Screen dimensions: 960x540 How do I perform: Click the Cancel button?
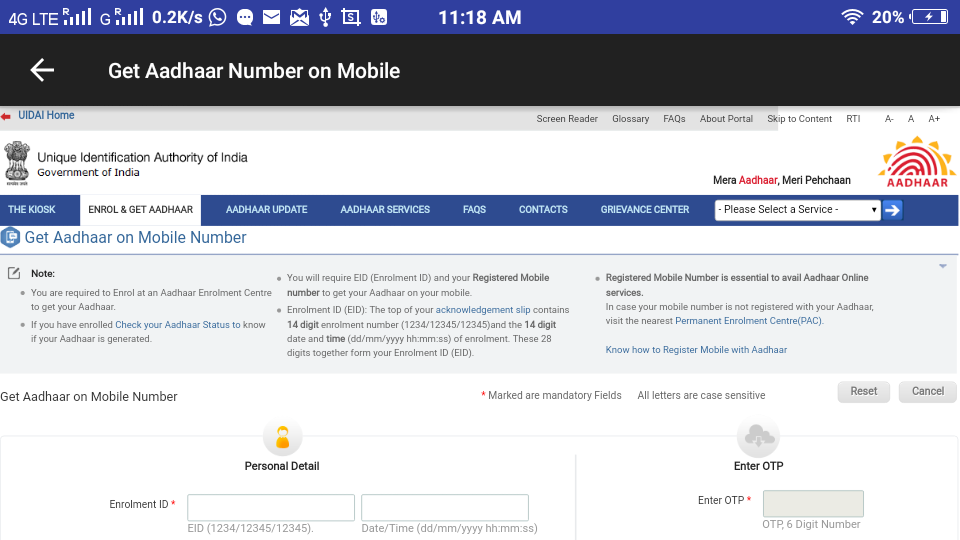pyautogui.click(x=928, y=391)
